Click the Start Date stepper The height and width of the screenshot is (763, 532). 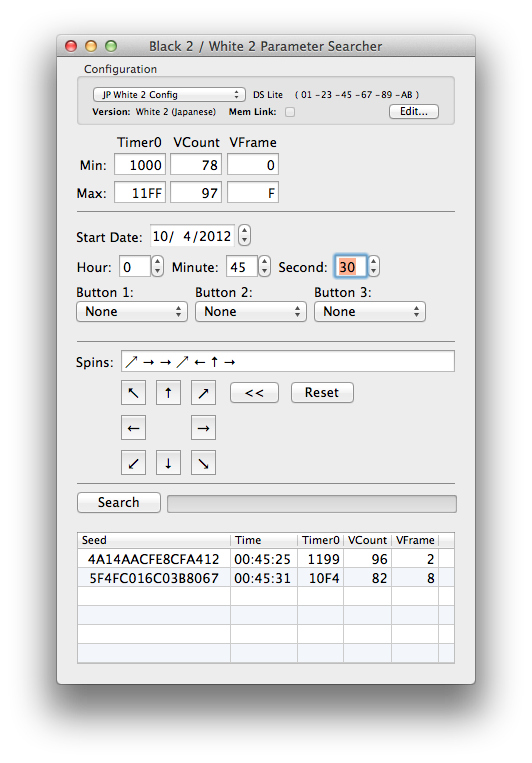[244, 236]
